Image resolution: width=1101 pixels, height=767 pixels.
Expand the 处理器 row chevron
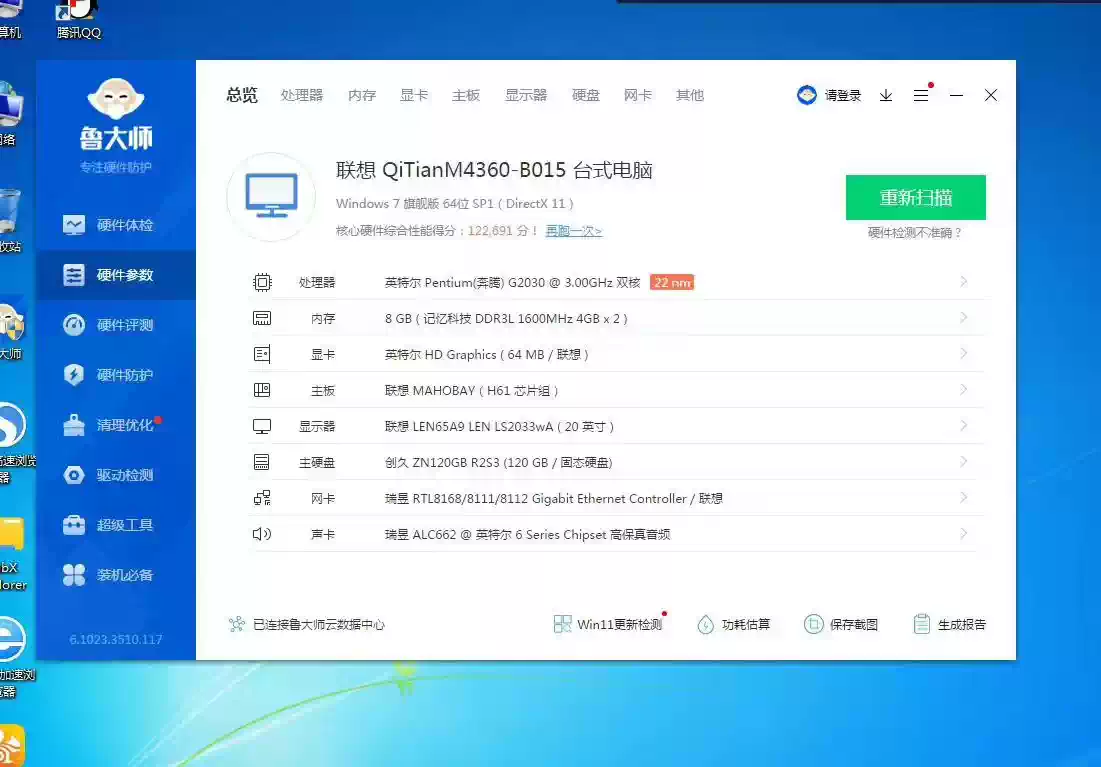964,282
